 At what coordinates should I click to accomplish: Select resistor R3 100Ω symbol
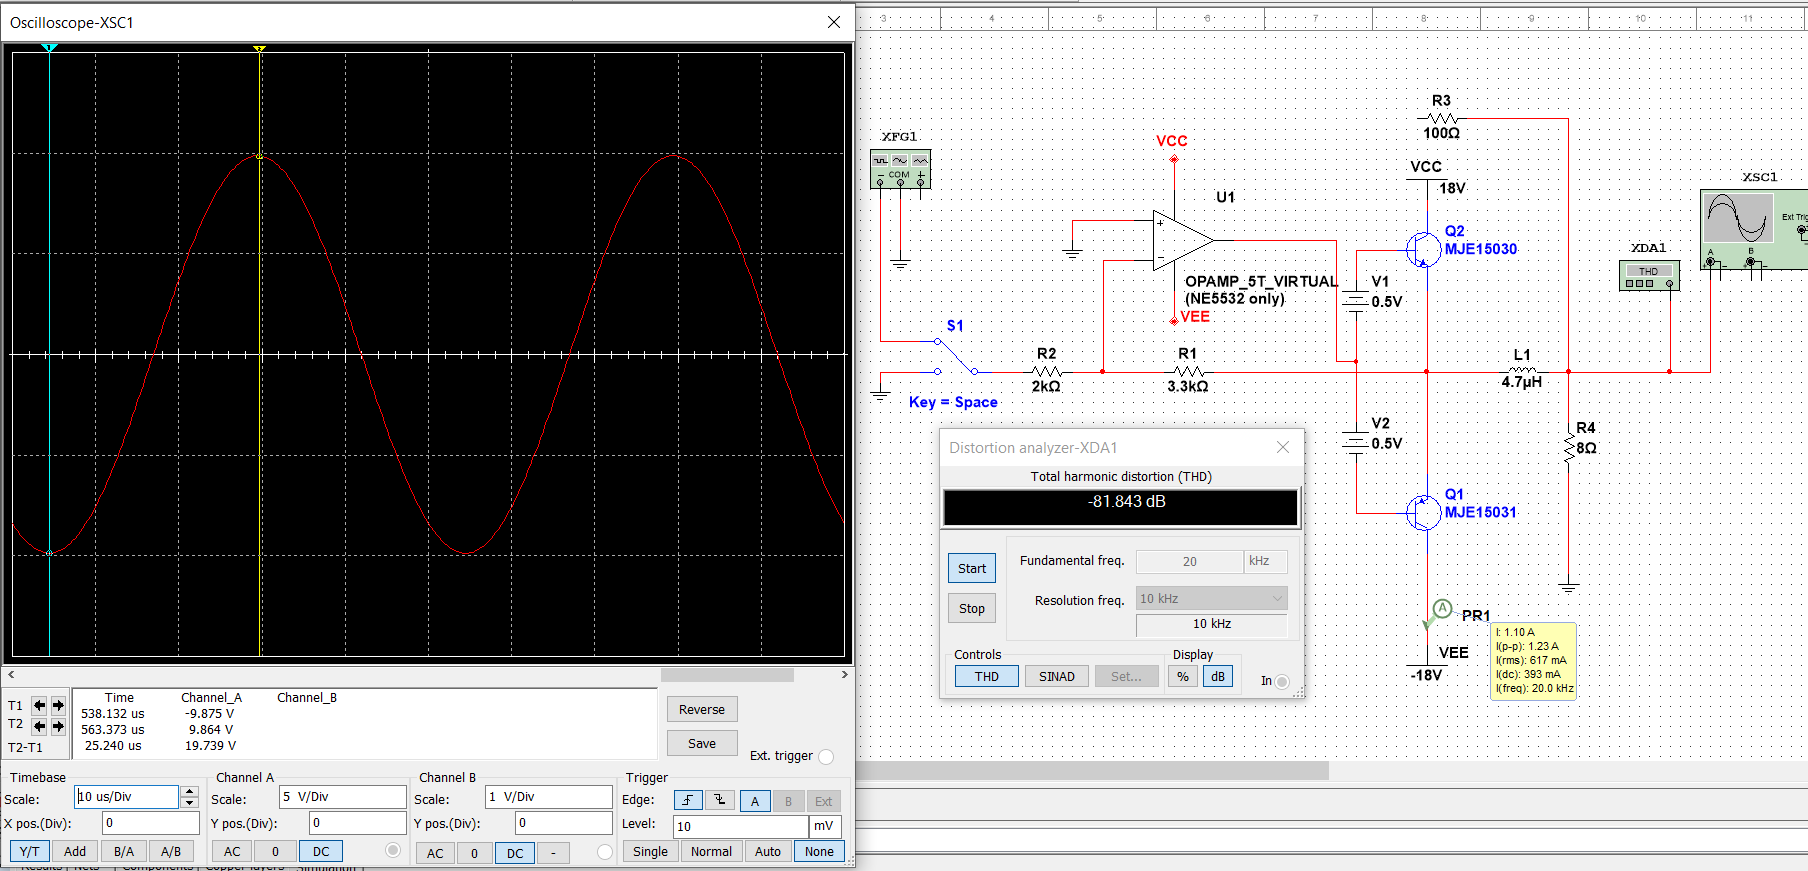(1441, 118)
